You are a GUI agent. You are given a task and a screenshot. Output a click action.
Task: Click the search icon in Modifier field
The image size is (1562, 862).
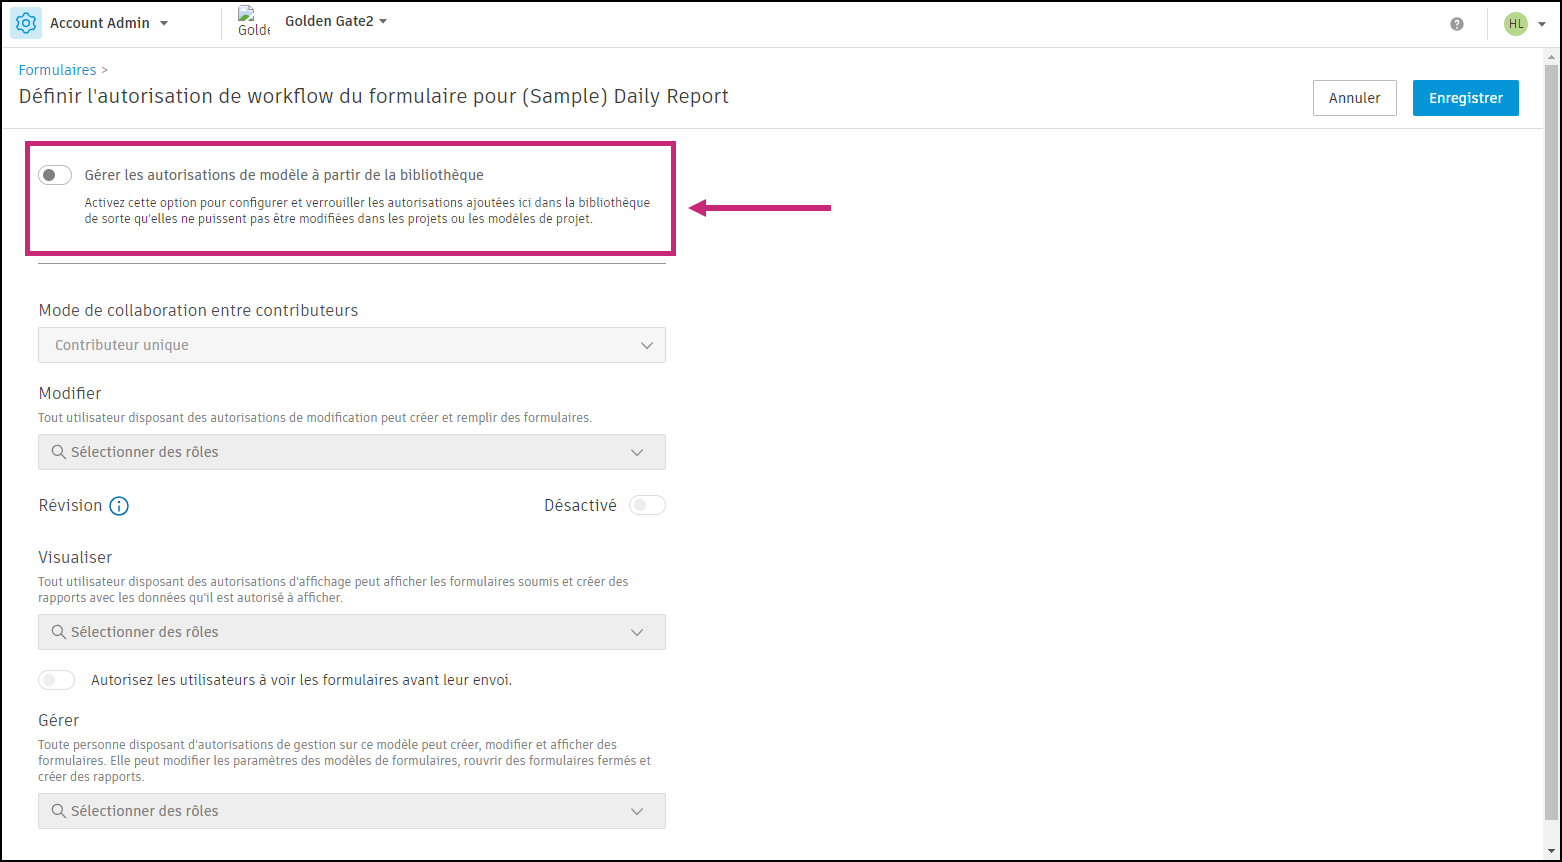point(59,452)
